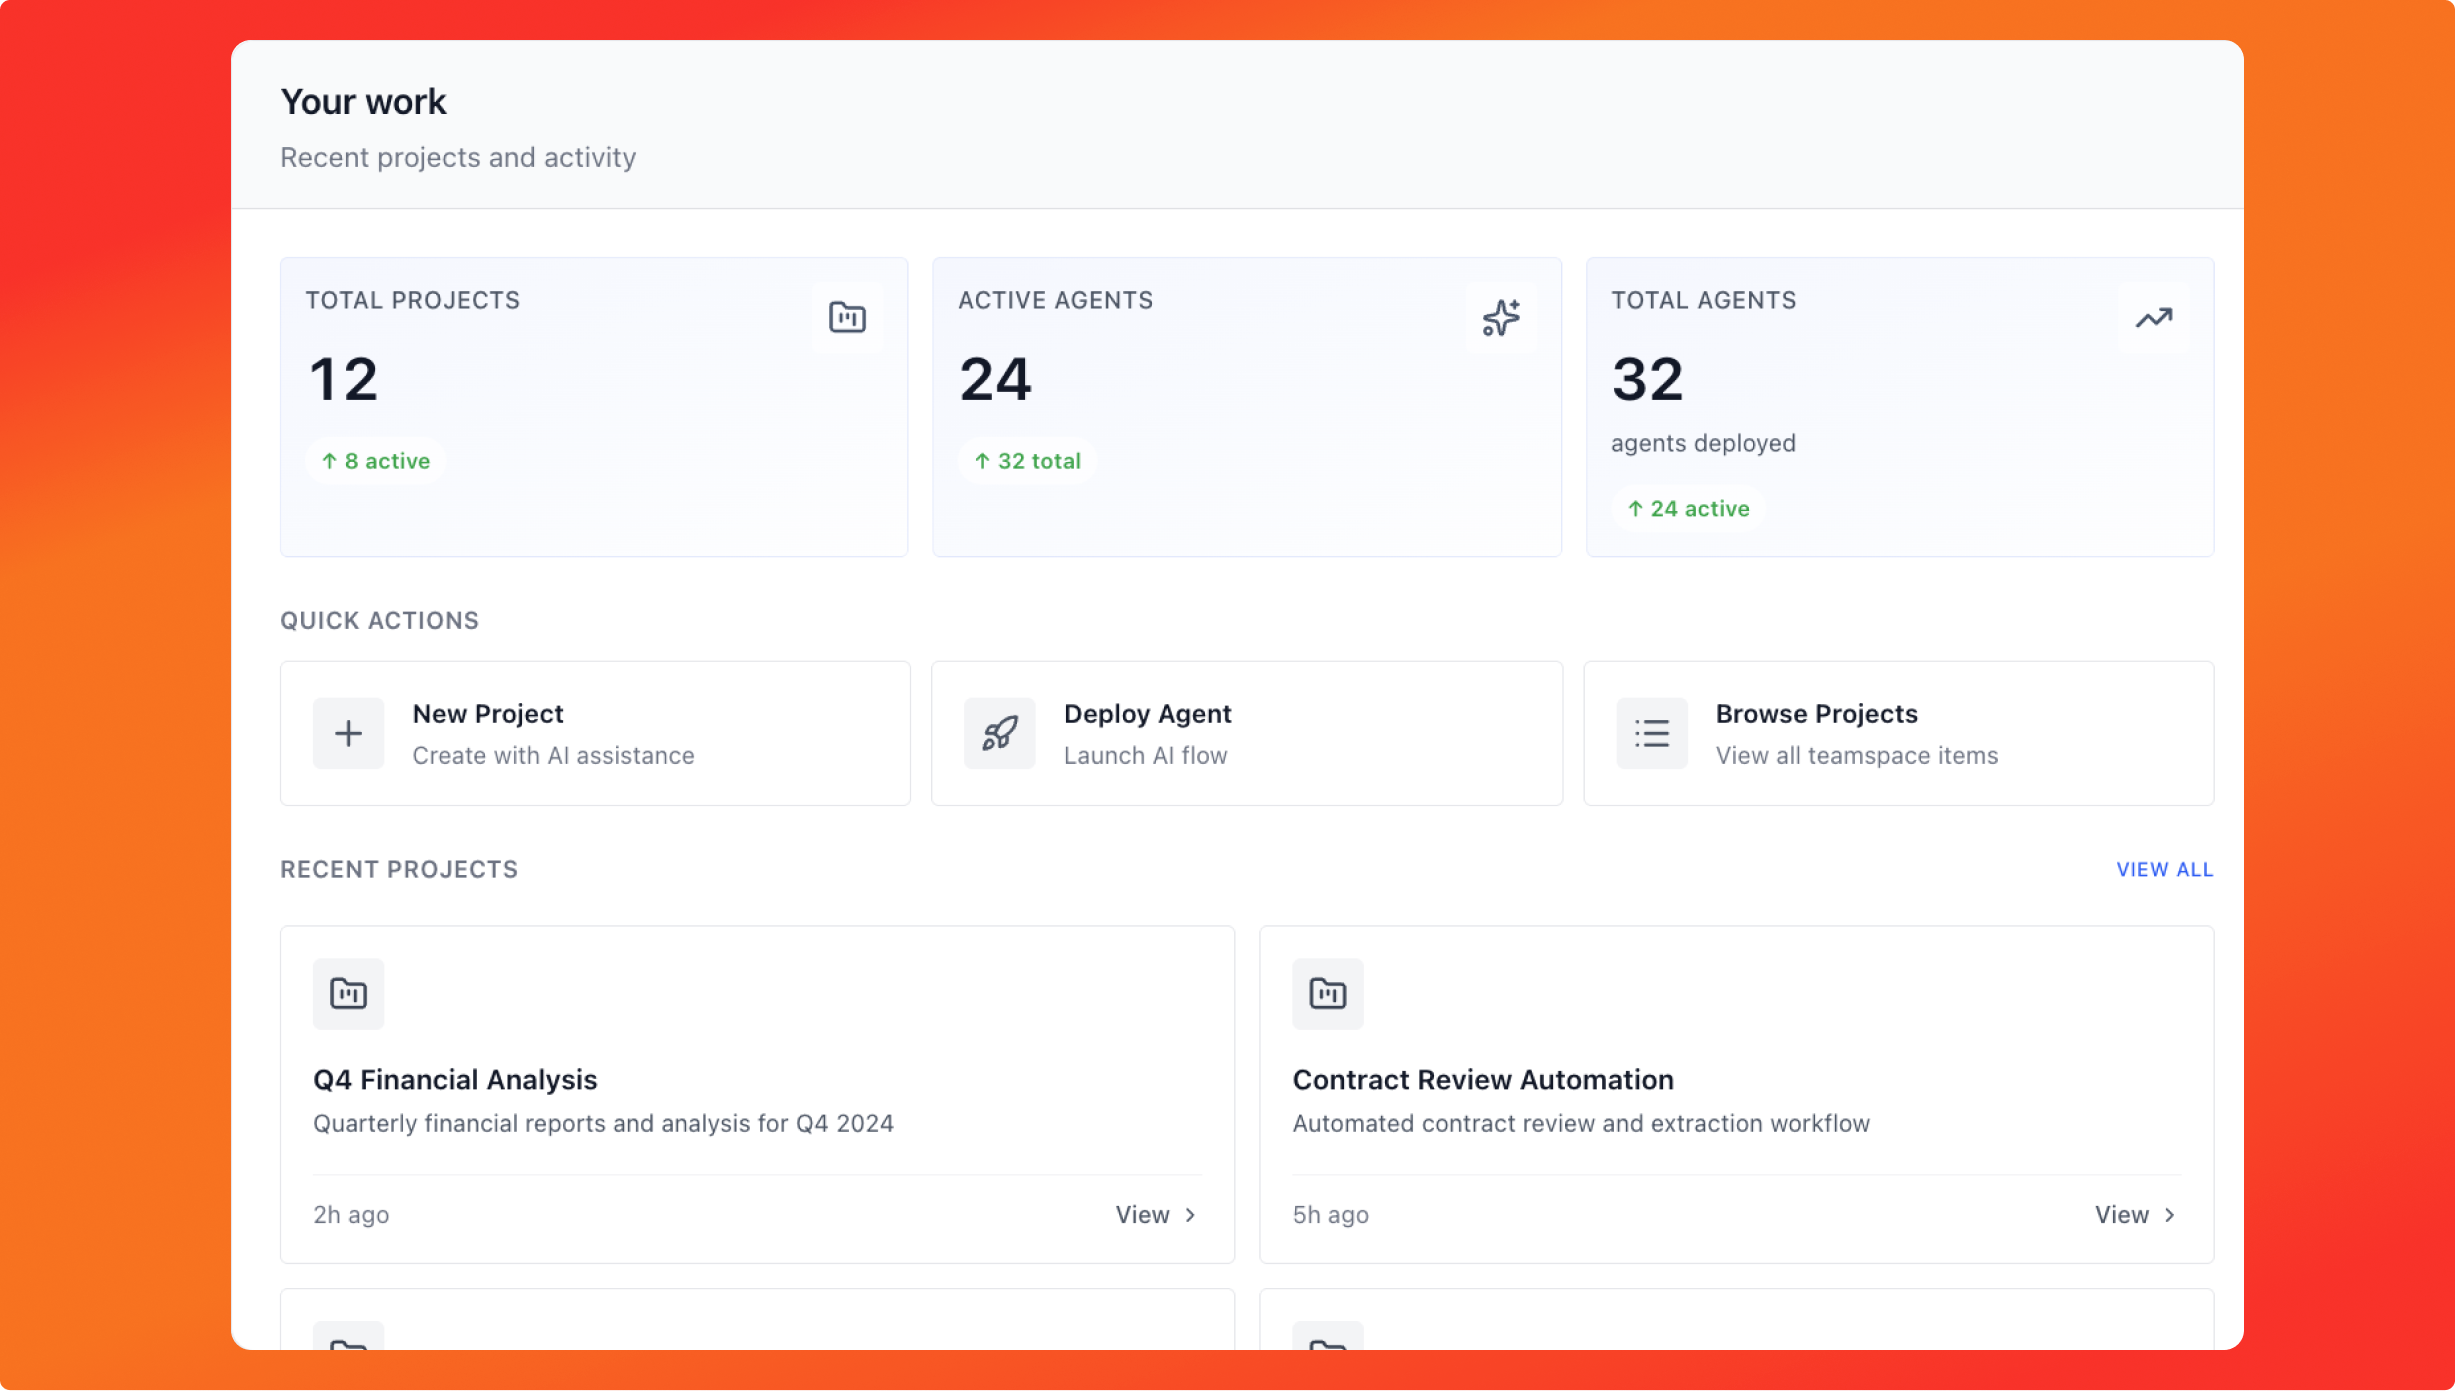2455x1391 pixels.
Task: Click View on Q4 Financial Analysis
Action: coord(1142,1214)
